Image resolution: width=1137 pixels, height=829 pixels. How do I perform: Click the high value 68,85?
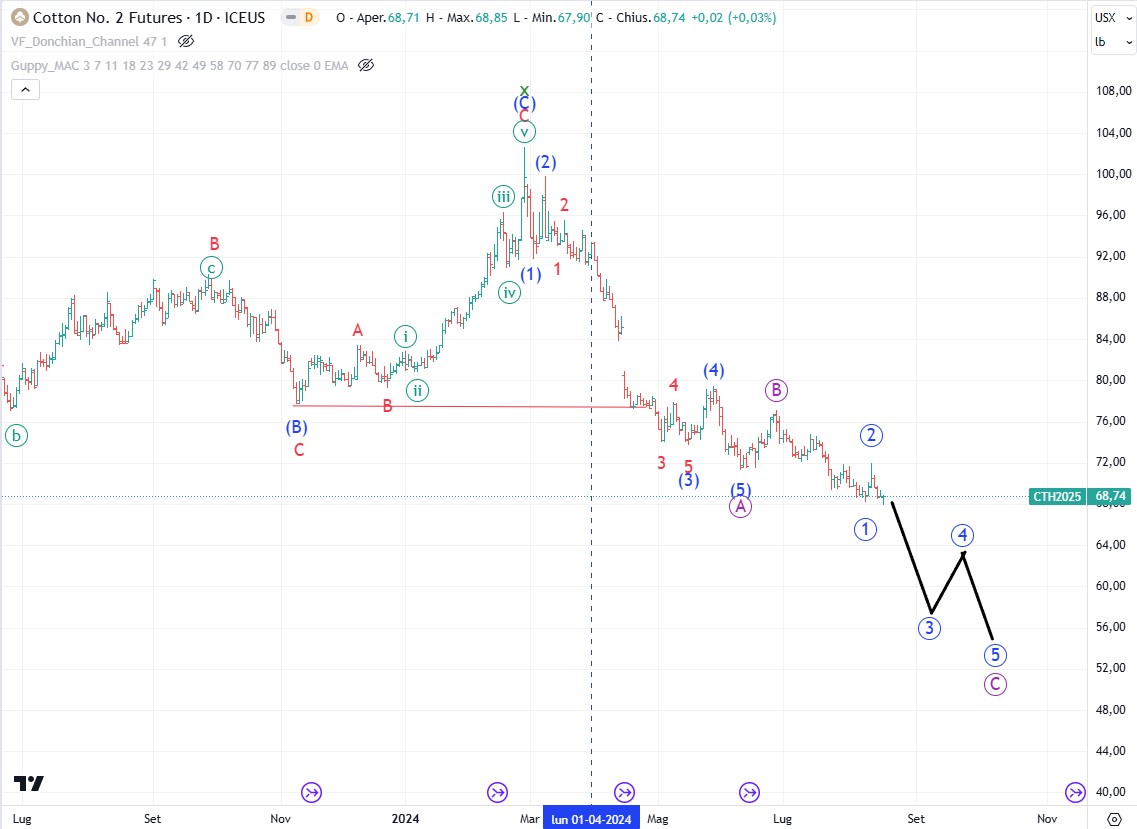tap(492, 17)
